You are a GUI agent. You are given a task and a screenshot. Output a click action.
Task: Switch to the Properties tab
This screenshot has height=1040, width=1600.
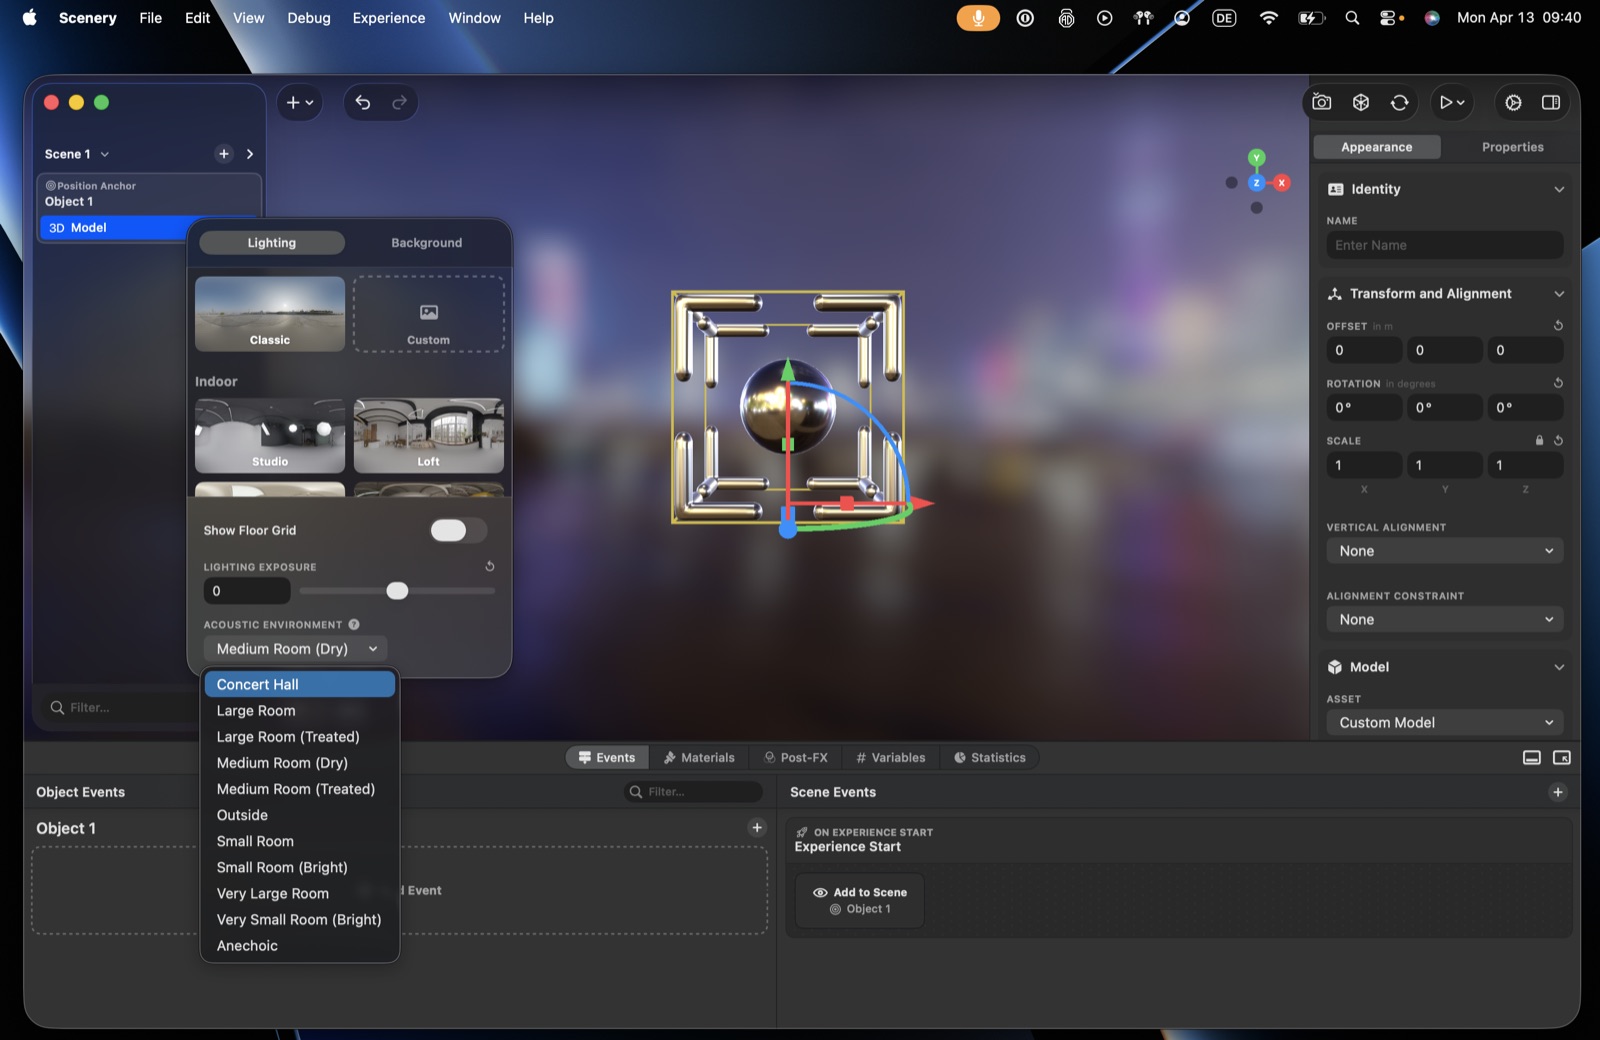pos(1512,147)
